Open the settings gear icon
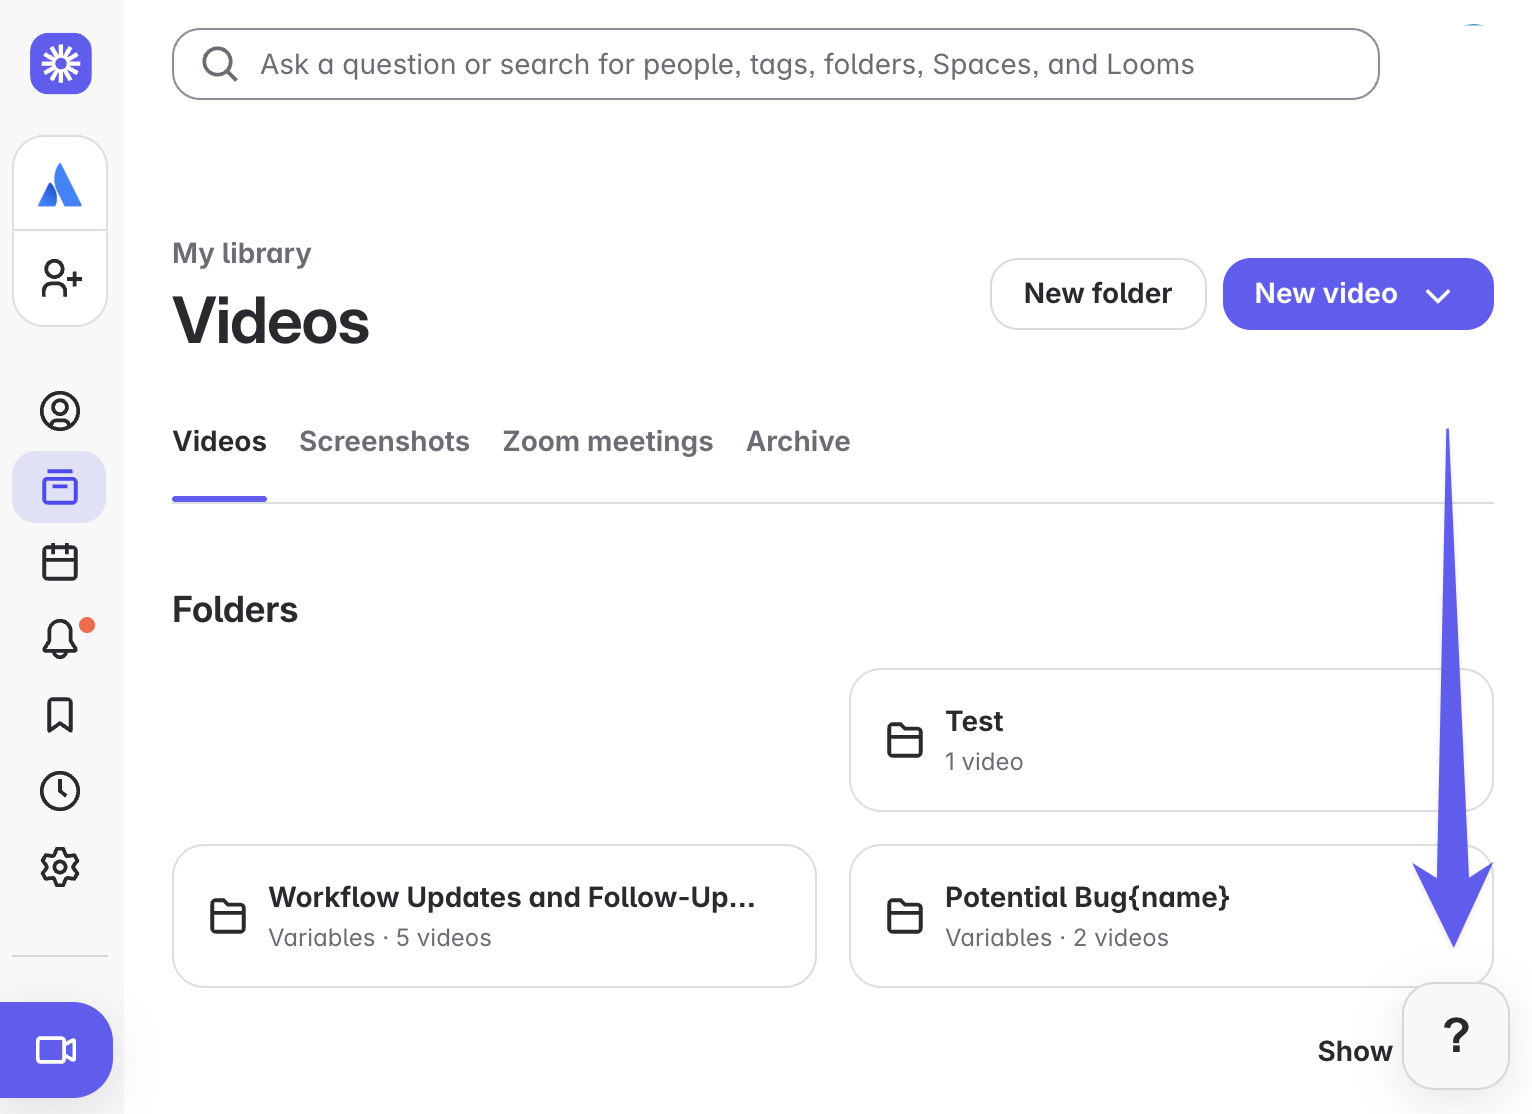 click(60, 867)
